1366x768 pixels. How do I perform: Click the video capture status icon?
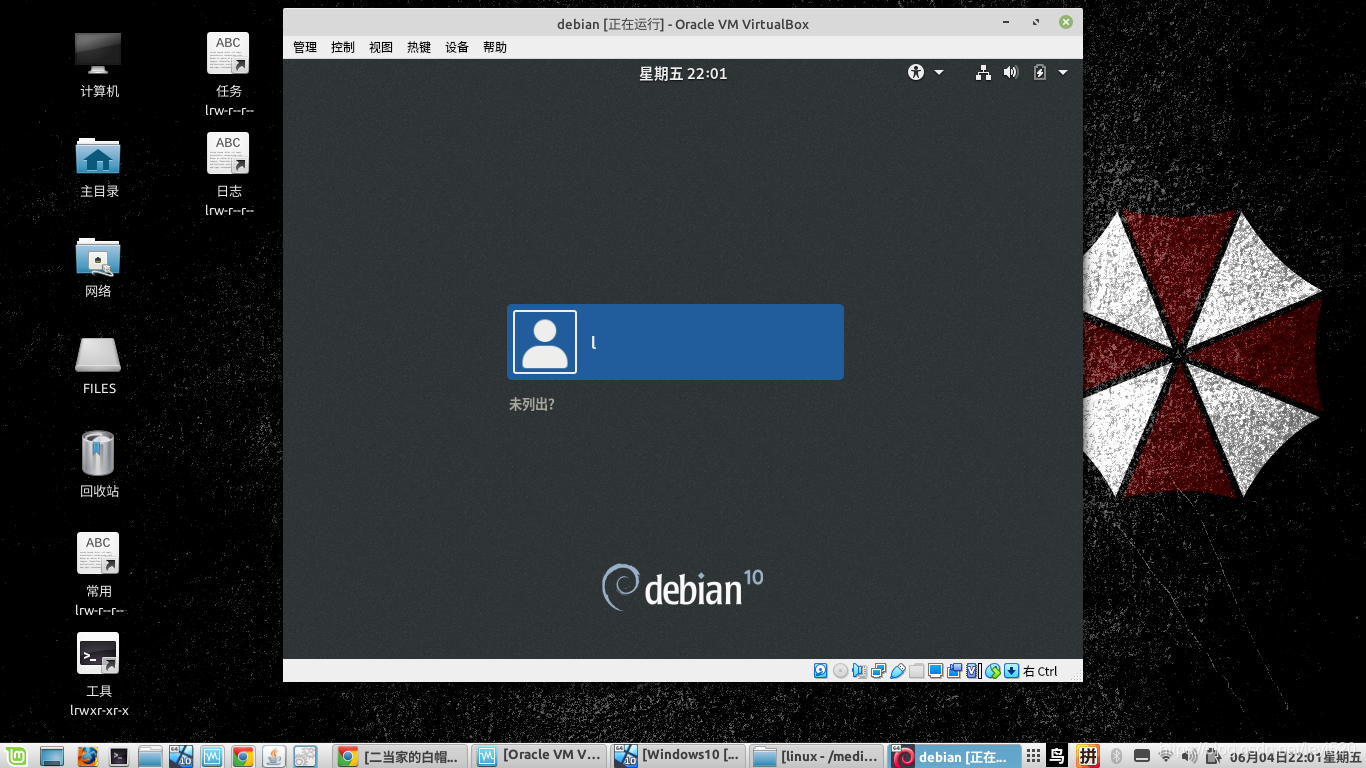point(955,671)
